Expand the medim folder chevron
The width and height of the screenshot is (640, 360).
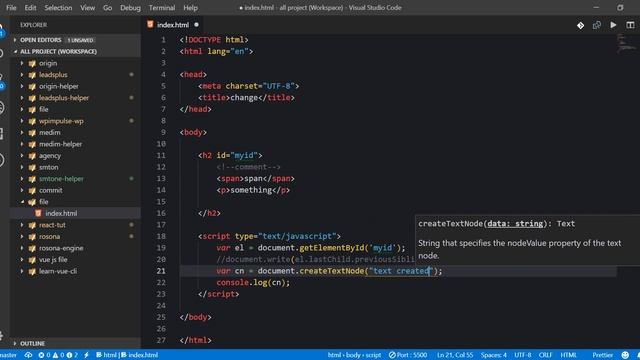(x=22, y=133)
